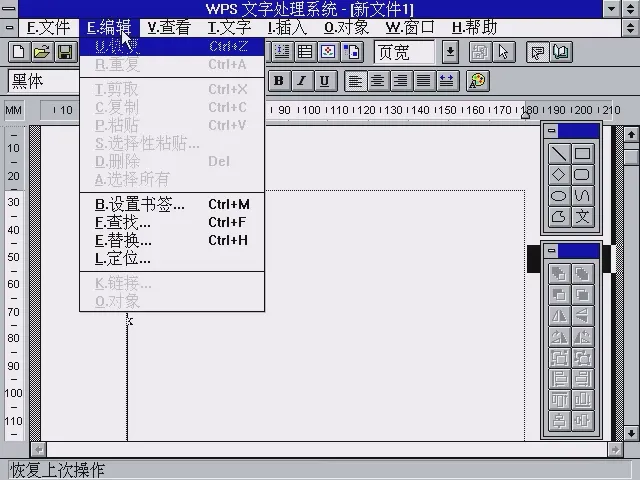The width and height of the screenshot is (640, 480).
Task: Click the bring to front object icon
Action: pos(559,273)
